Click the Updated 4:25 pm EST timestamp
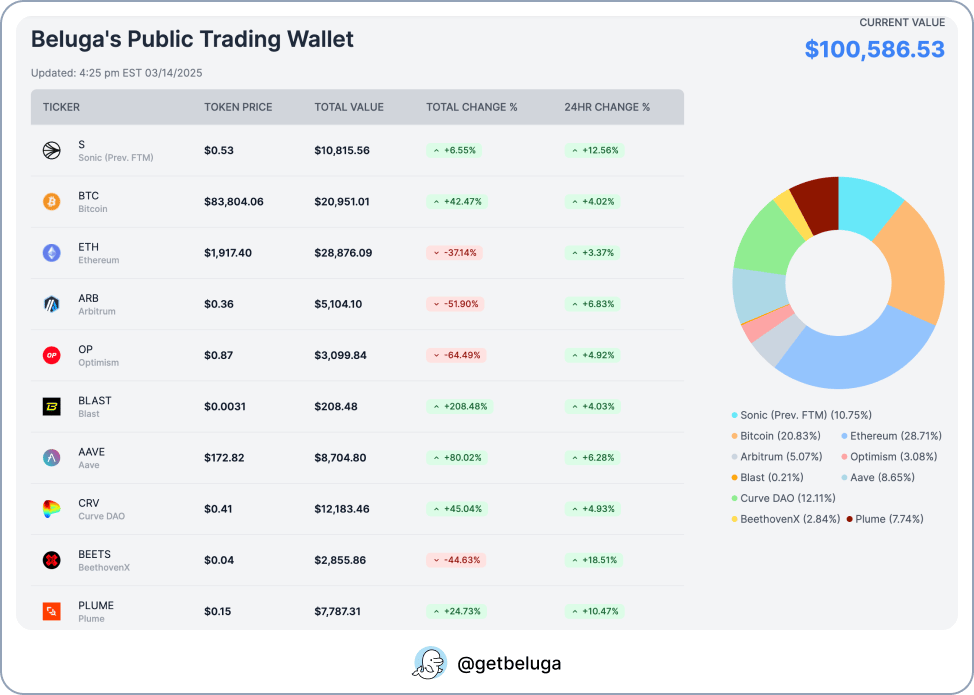Image resolution: width=974 pixels, height=695 pixels. point(117,73)
